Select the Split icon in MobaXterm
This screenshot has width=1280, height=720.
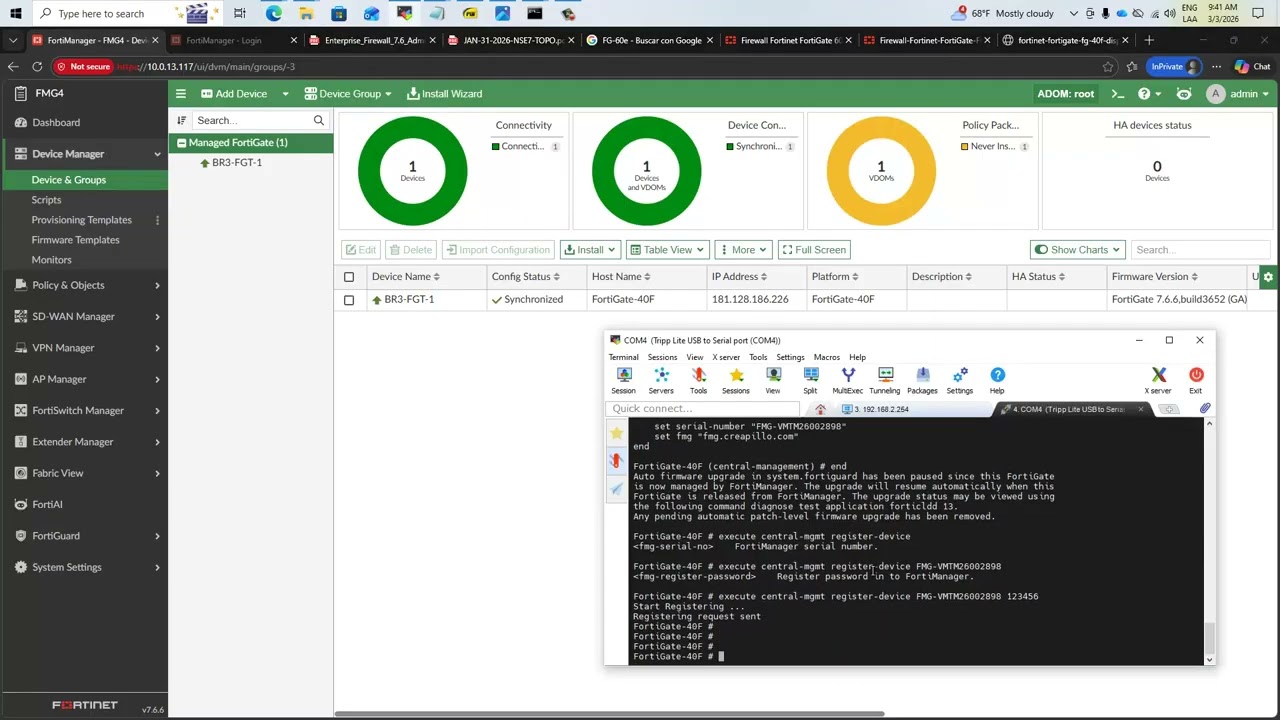(810, 380)
